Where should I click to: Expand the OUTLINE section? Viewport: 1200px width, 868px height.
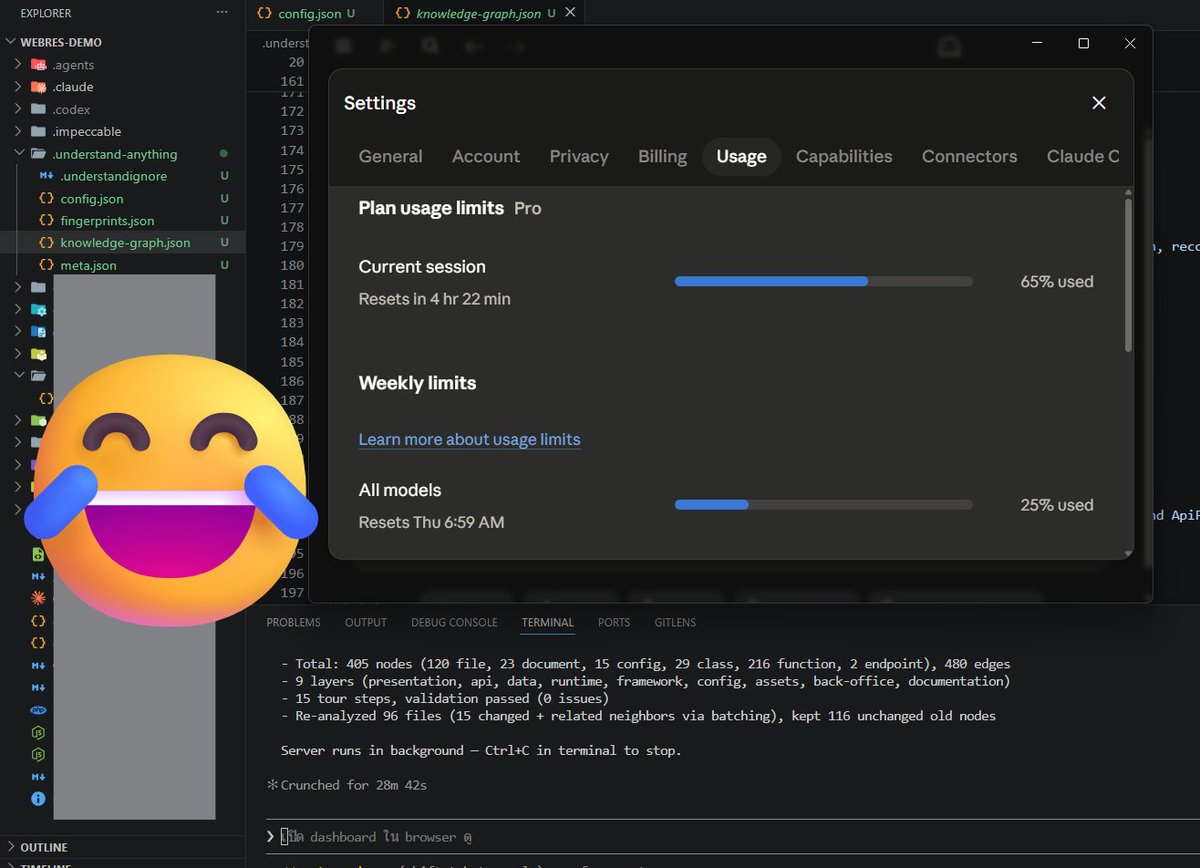coord(11,847)
